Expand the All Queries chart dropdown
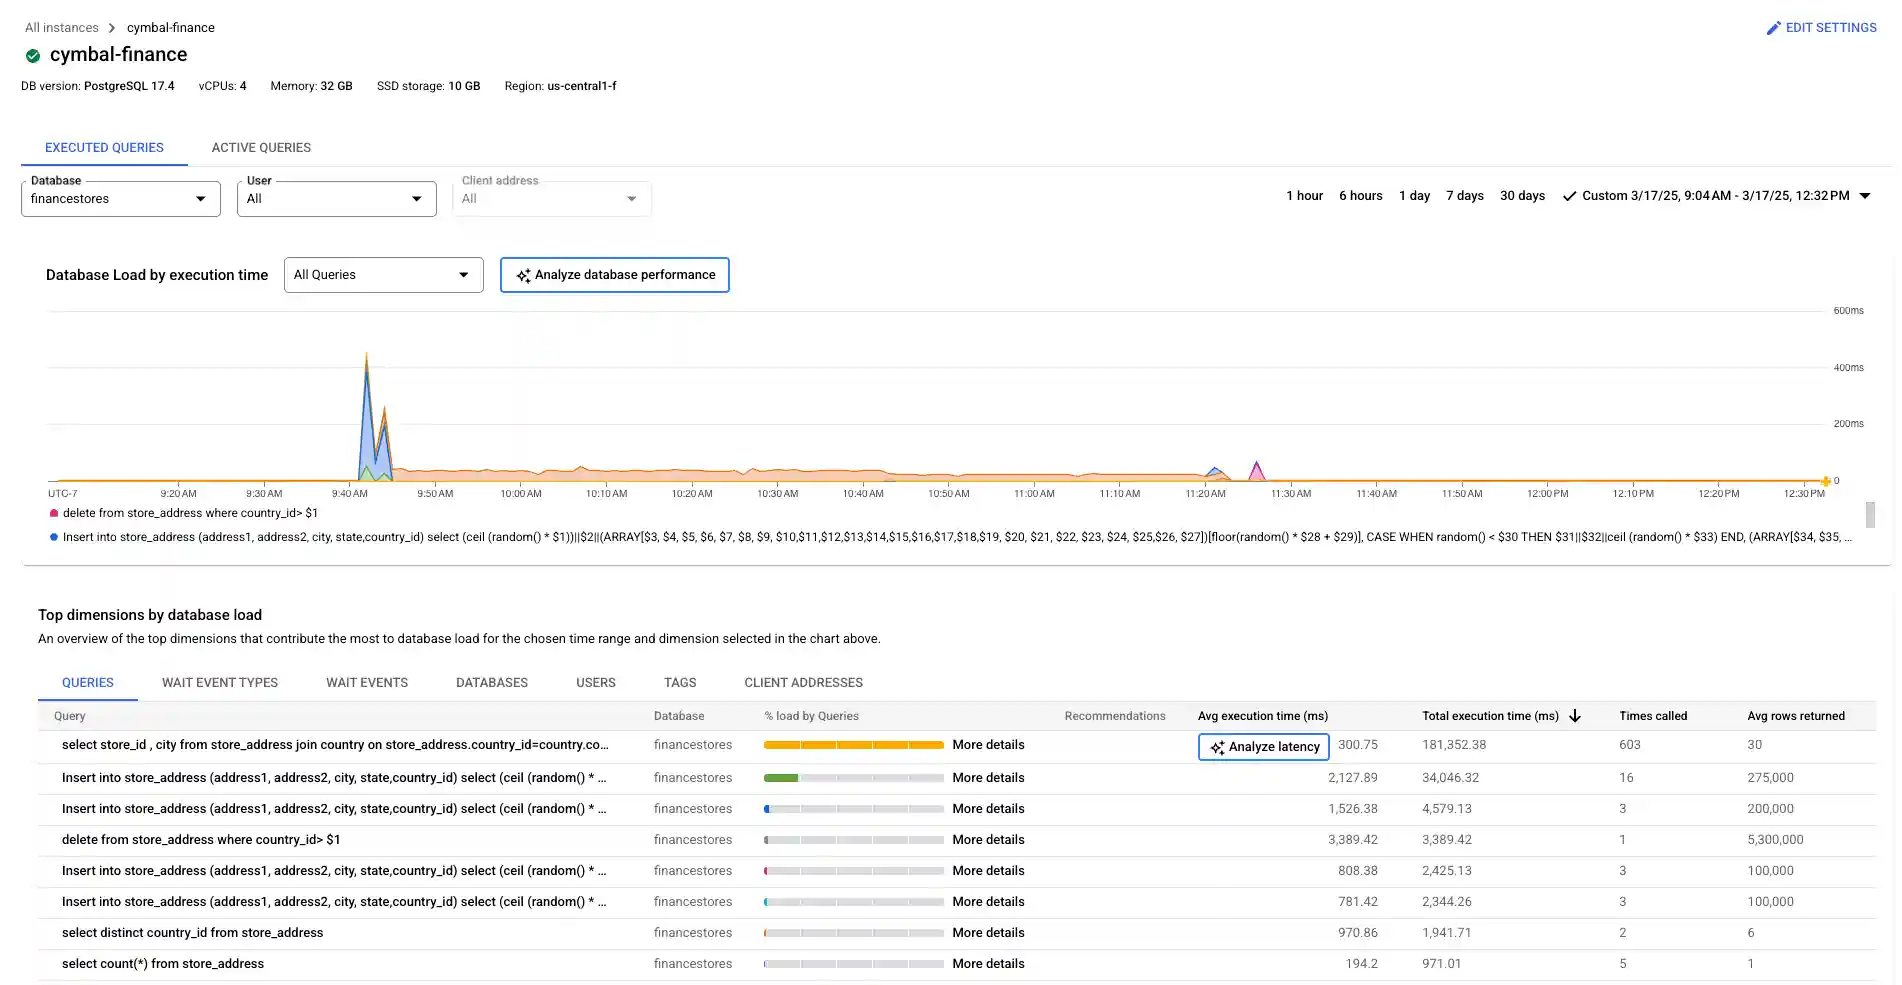The width and height of the screenshot is (1902, 985). coord(463,274)
